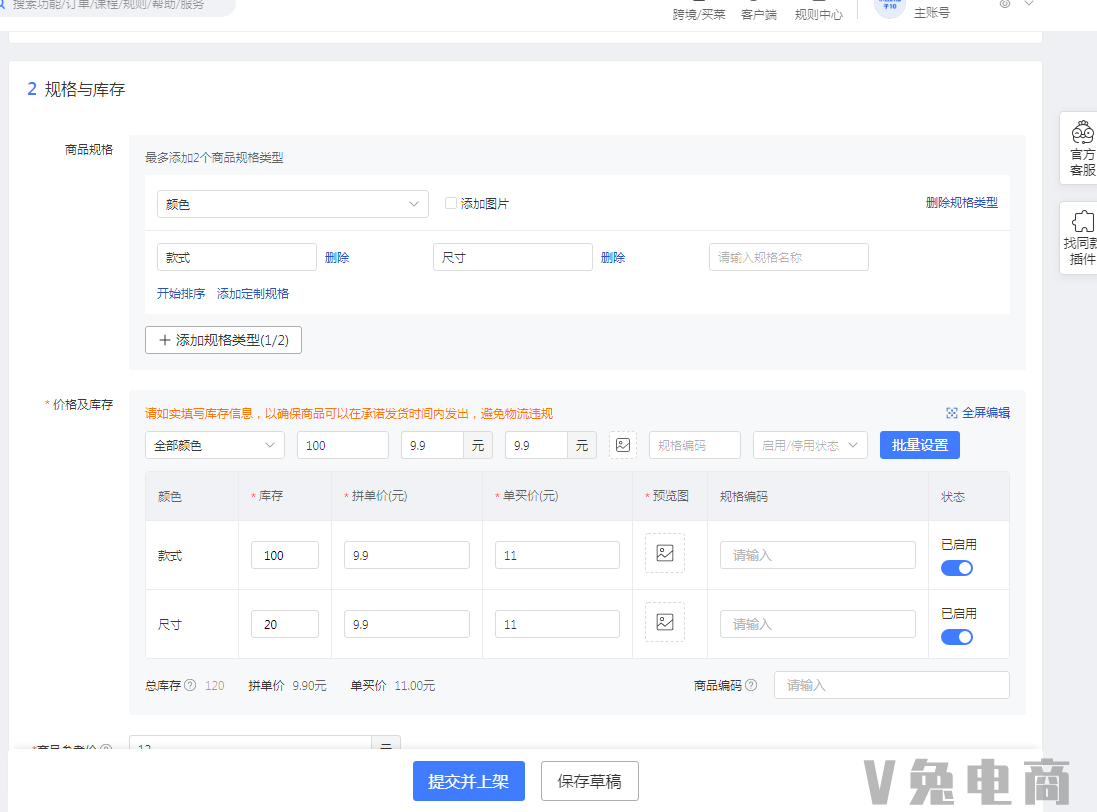Click the 官方客服 icon on right sidebar
This screenshot has height=812, width=1097.
click(x=1082, y=146)
